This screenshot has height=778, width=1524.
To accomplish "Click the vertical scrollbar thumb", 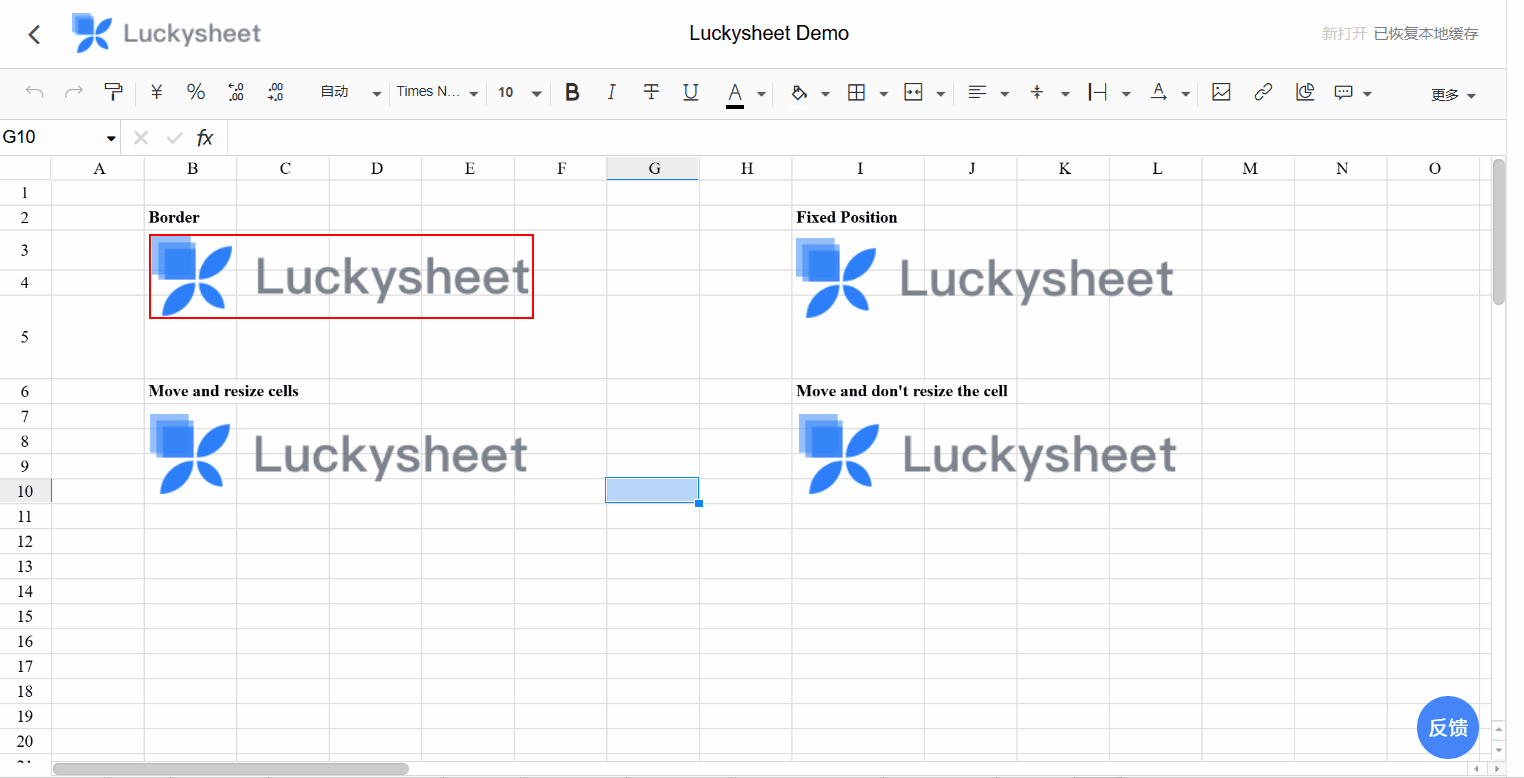I will point(1498,231).
